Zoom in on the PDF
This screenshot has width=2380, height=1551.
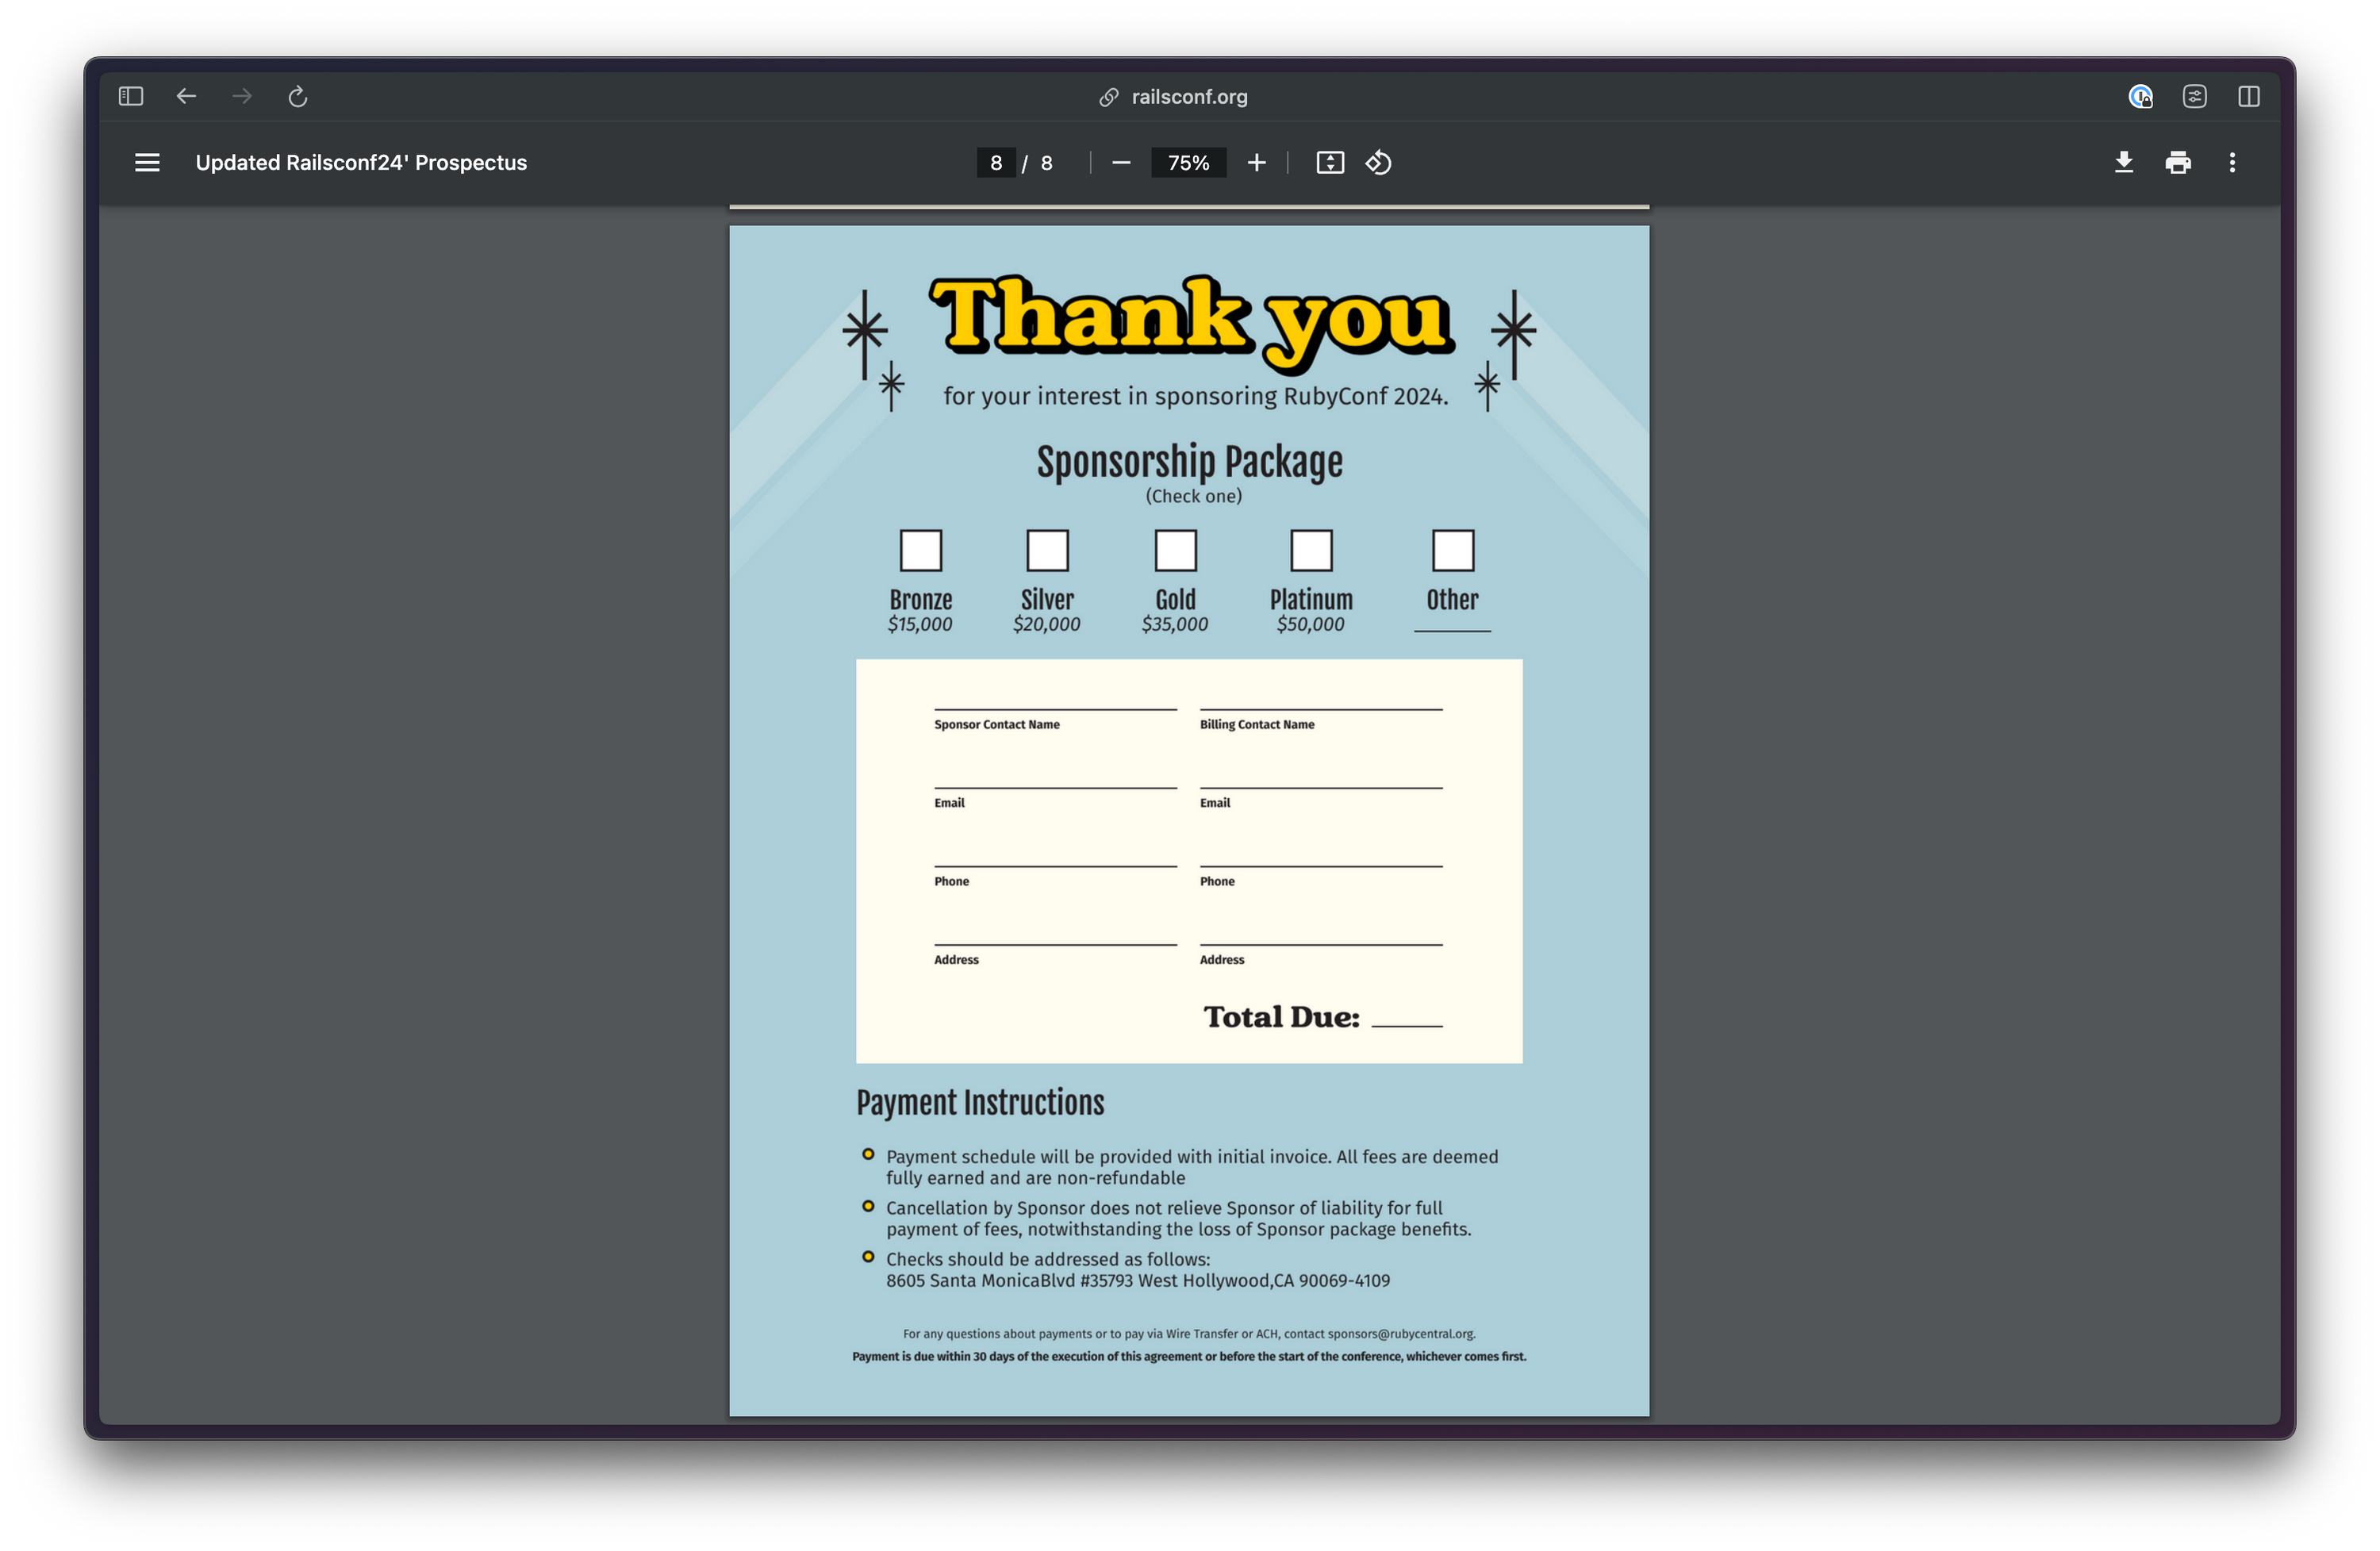pyautogui.click(x=1257, y=162)
